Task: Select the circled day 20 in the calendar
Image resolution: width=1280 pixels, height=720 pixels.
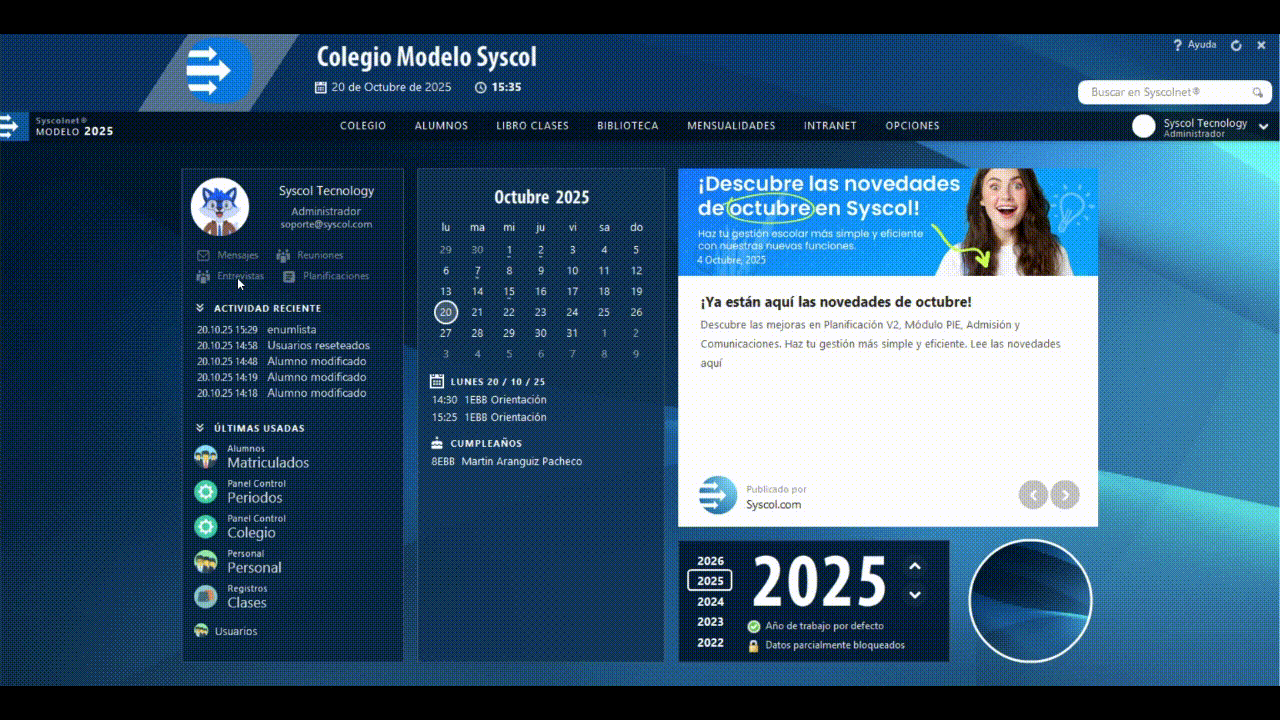Action: pyautogui.click(x=446, y=312)
